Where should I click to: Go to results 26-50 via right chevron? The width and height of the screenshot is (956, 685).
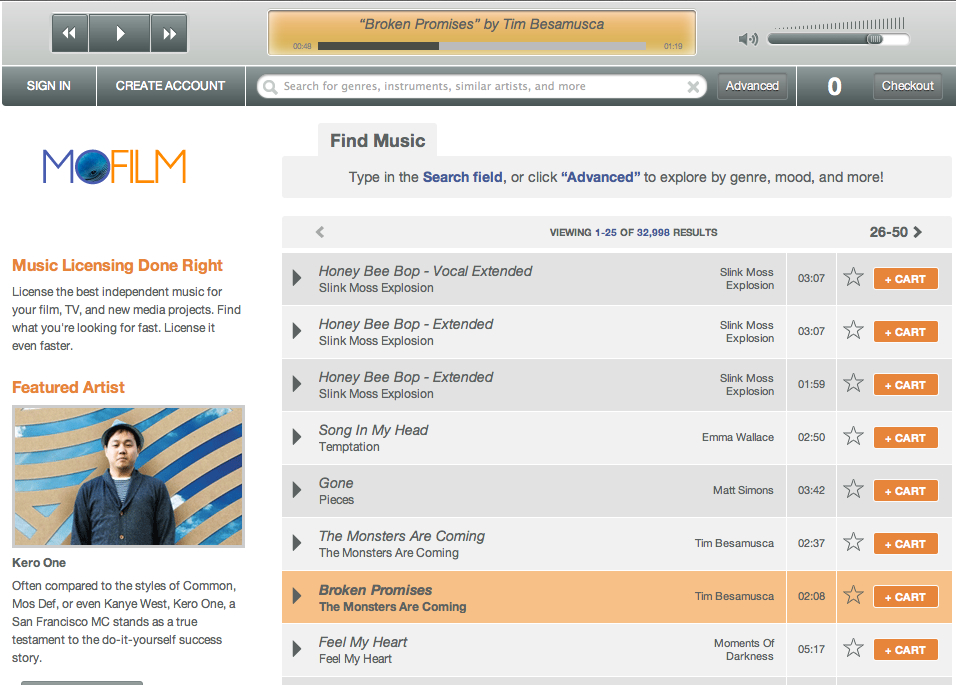pos(920,231)
